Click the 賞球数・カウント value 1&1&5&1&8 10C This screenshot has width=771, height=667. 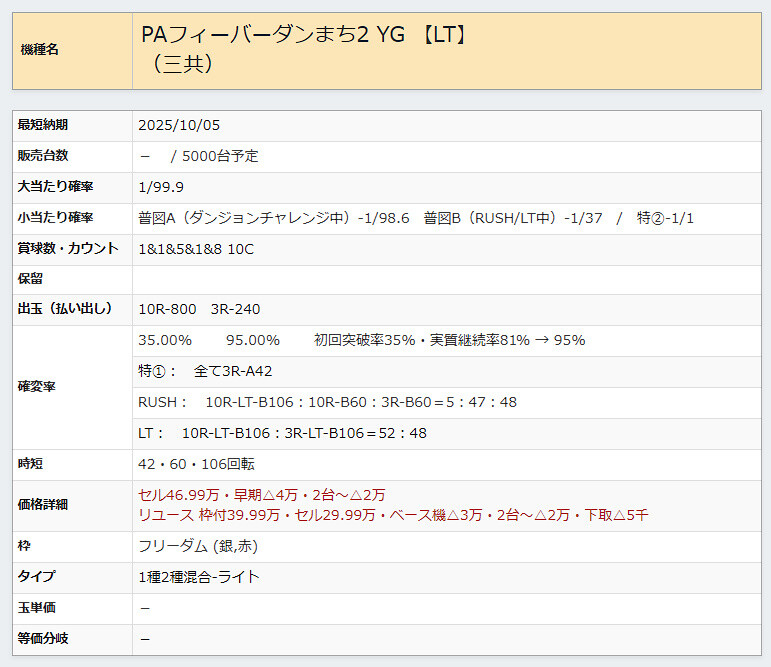[196, 249]
